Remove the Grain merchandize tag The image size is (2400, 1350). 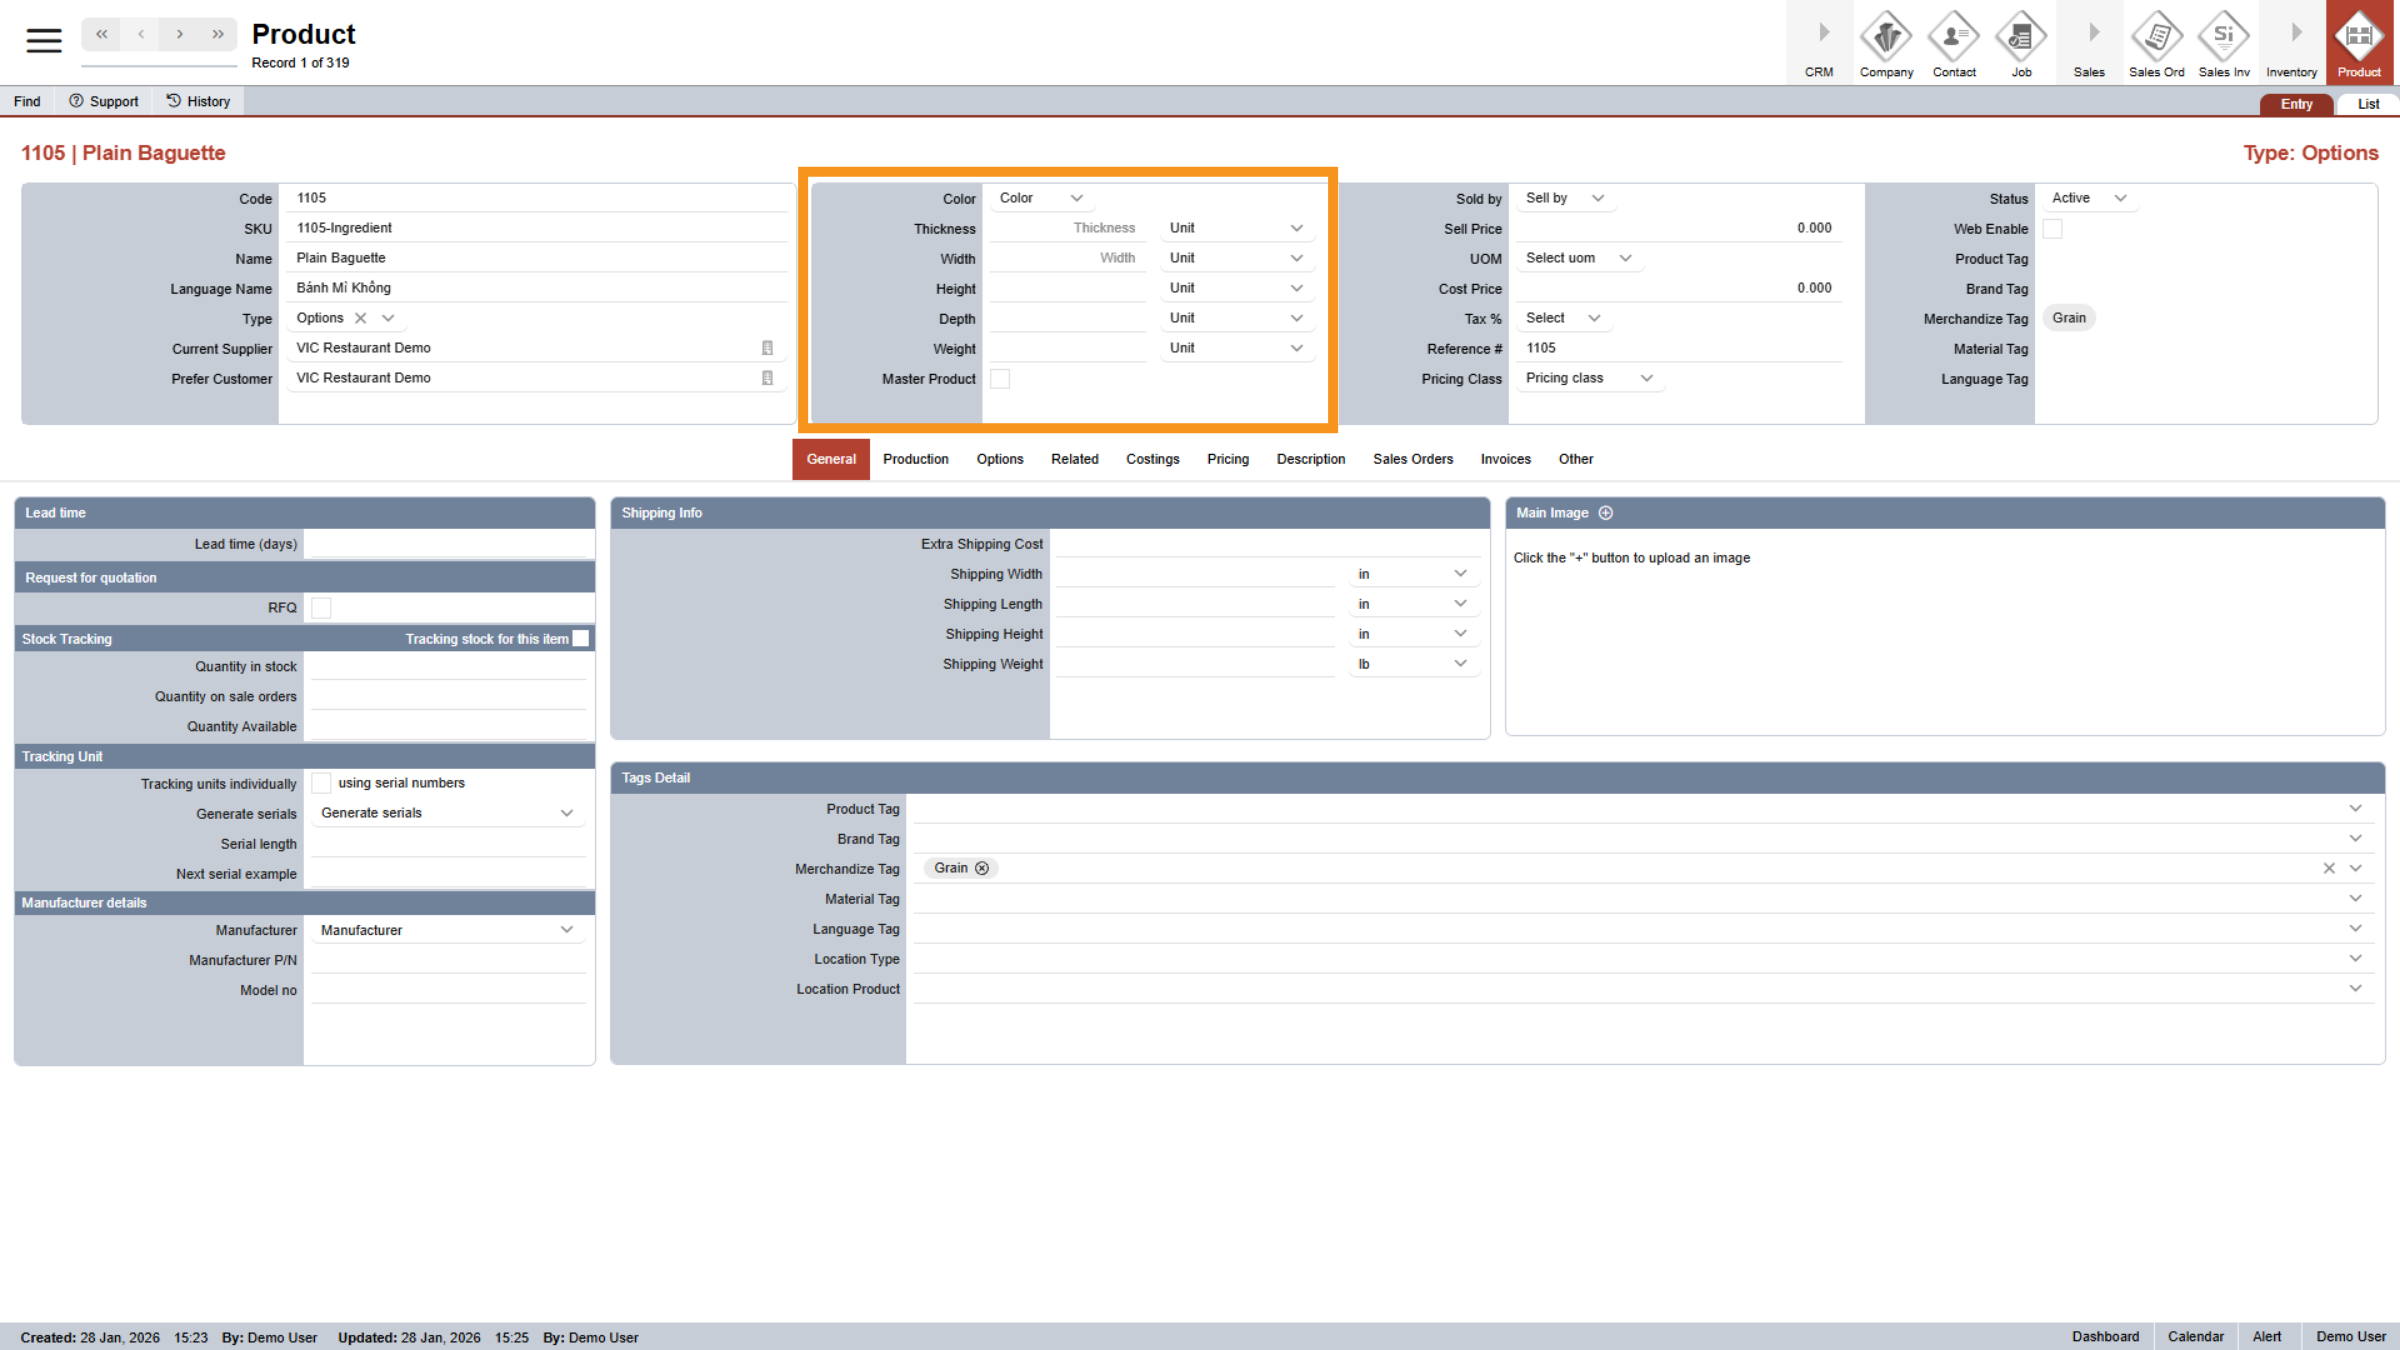(x=982, y=868)
